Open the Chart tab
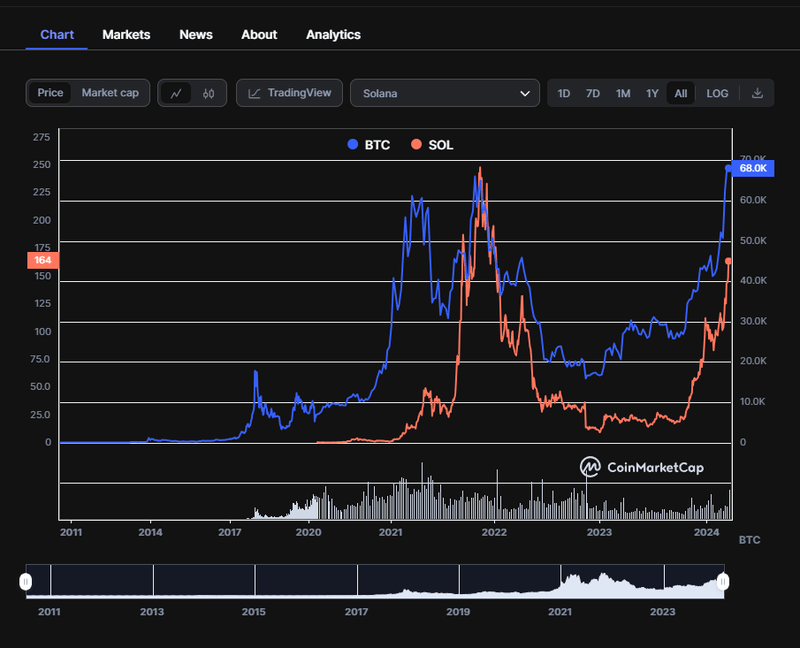Screen dimensions: 800x648 click(x=57, y=35)
